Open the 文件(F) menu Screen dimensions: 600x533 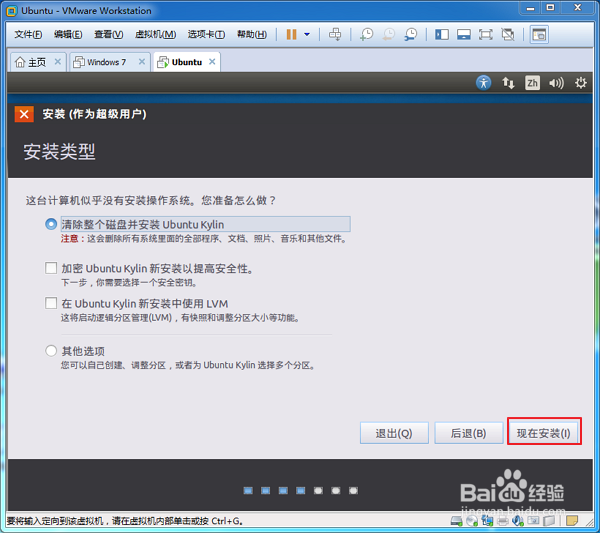[x=28, y=34]
